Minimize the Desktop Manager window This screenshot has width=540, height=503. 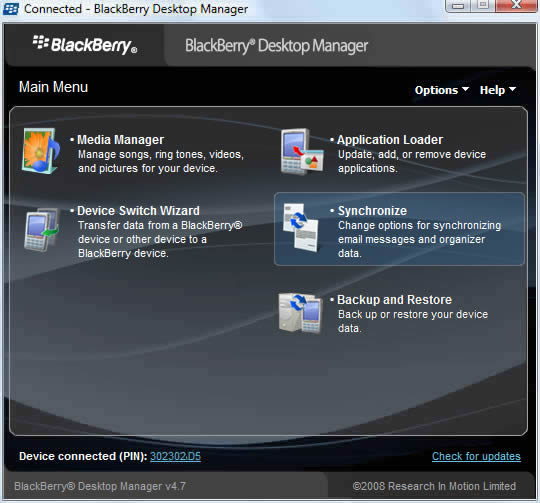(x=458, y=6)
